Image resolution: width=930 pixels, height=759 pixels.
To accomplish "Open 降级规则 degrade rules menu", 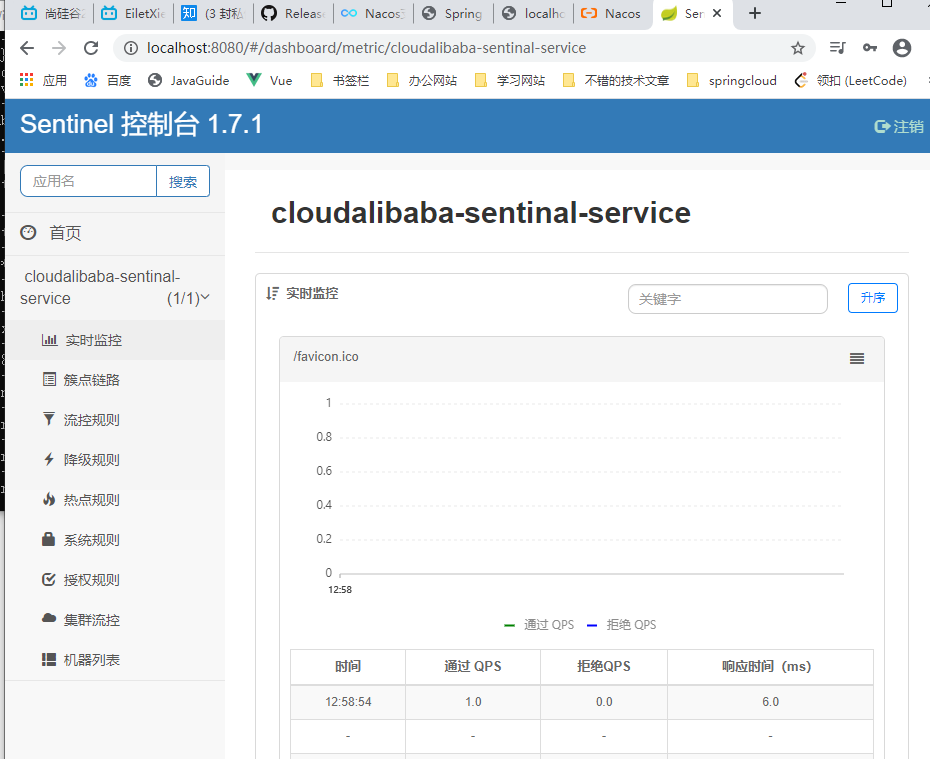I will pyautogui.click(x=115, y=460).
